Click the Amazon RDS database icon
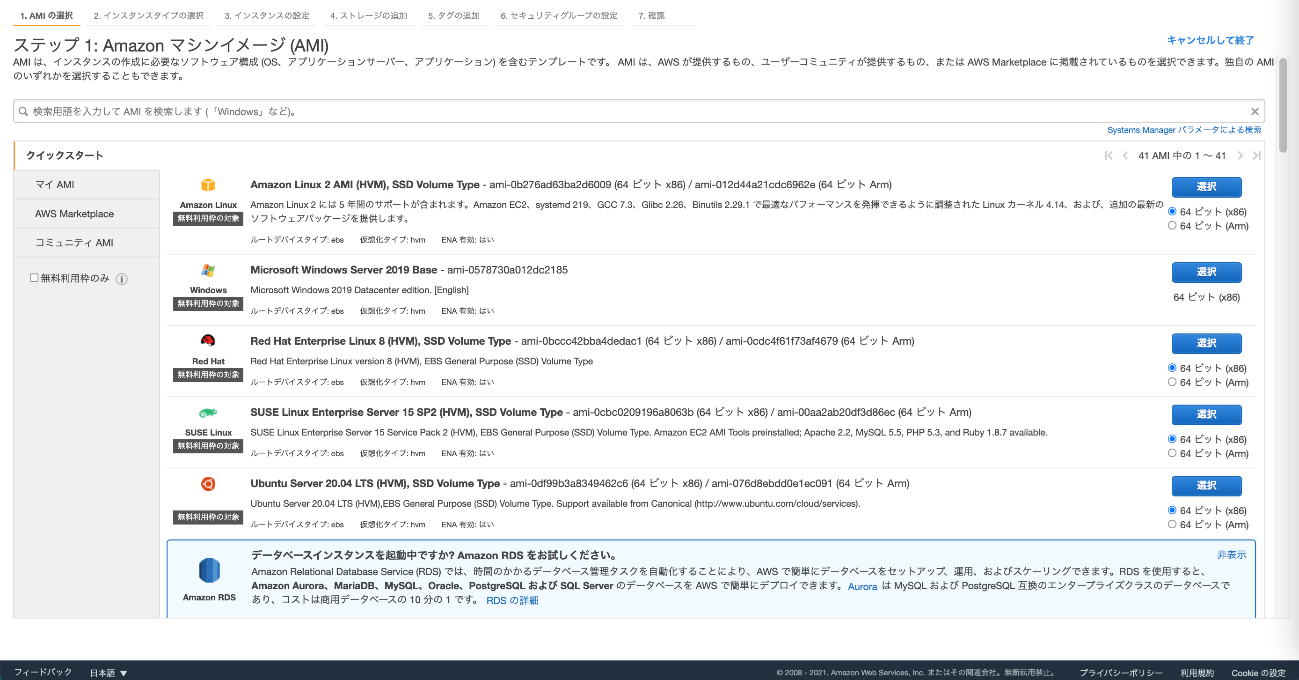Viewport: 1299px width, 680px height. 208,571
